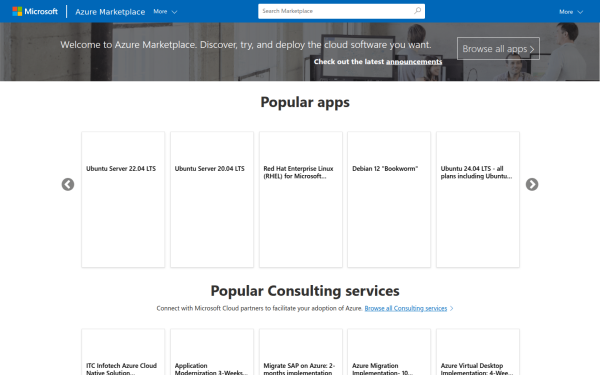Open Migrate SAP on Azure card
Viewport: 600px width, 375px height.
(301, 352)
